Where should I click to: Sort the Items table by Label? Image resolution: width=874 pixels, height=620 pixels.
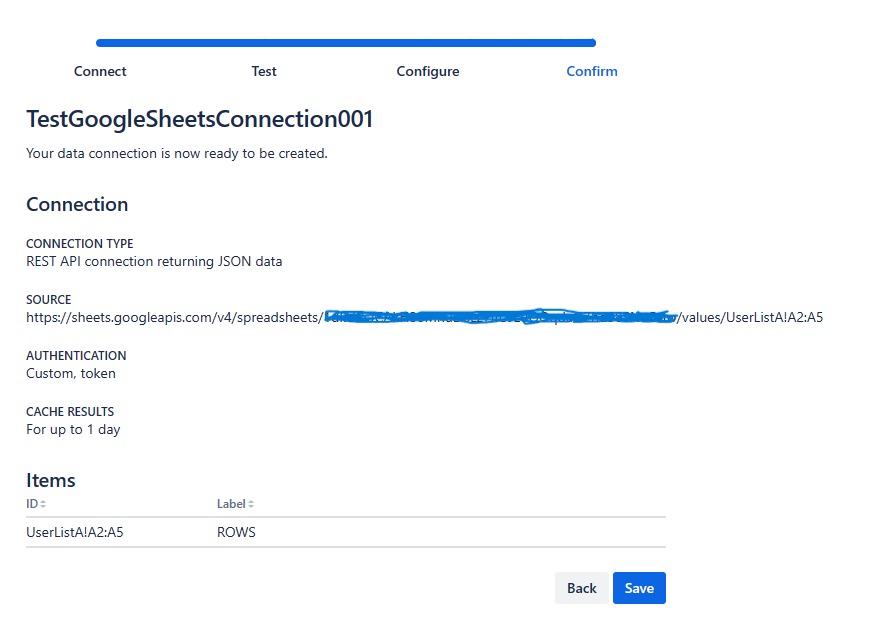coord(235,503)
